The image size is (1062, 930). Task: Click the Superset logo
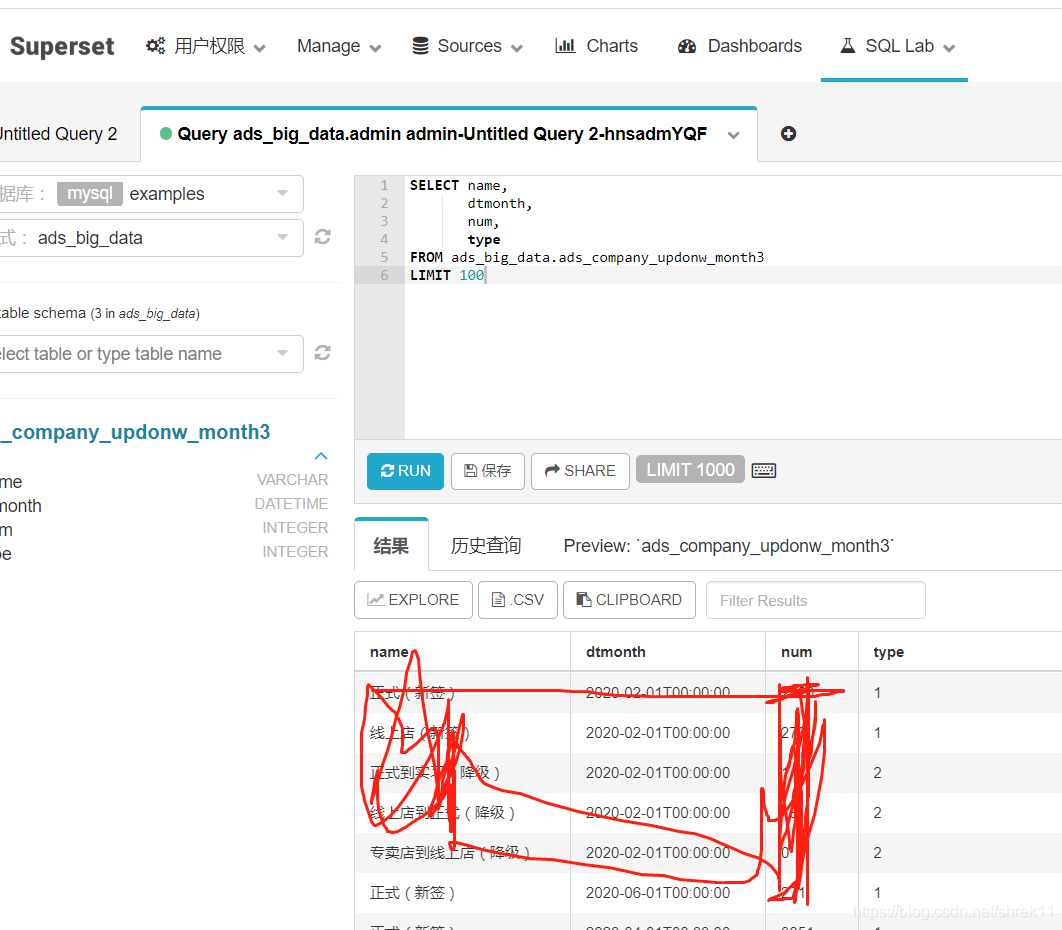point(62,46)
